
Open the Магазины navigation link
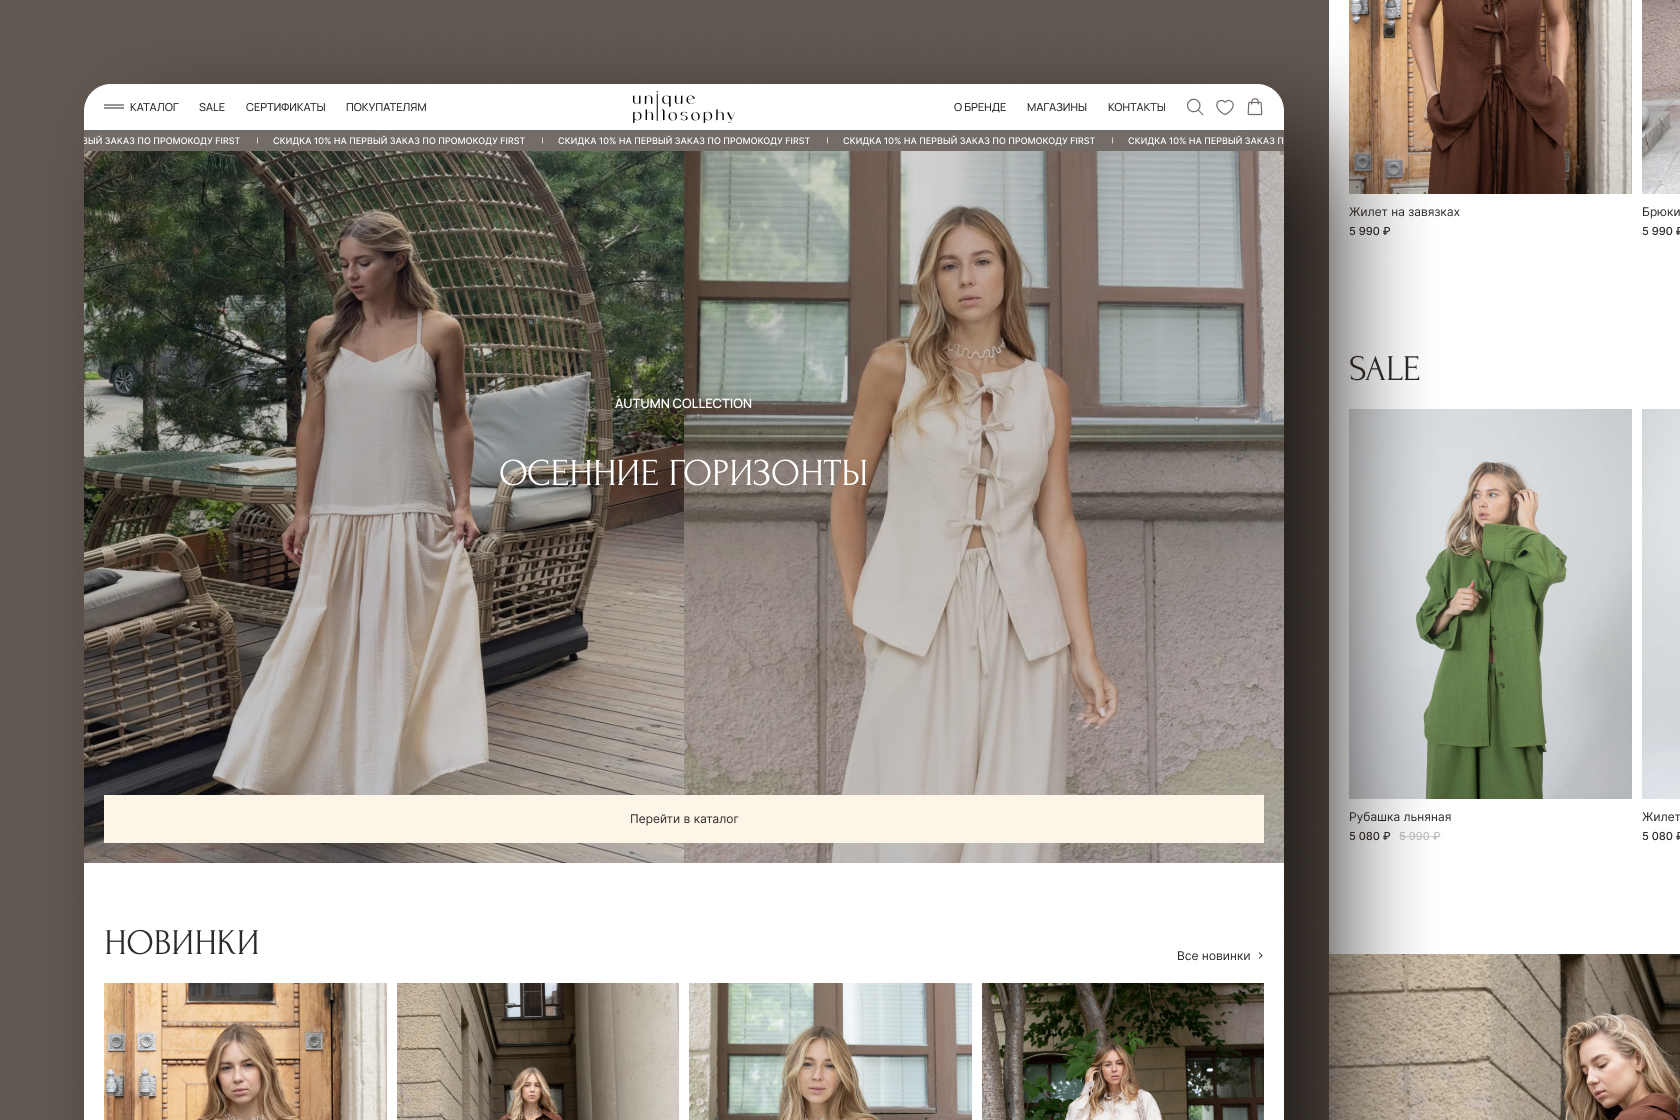click(x=1057, y=107)
